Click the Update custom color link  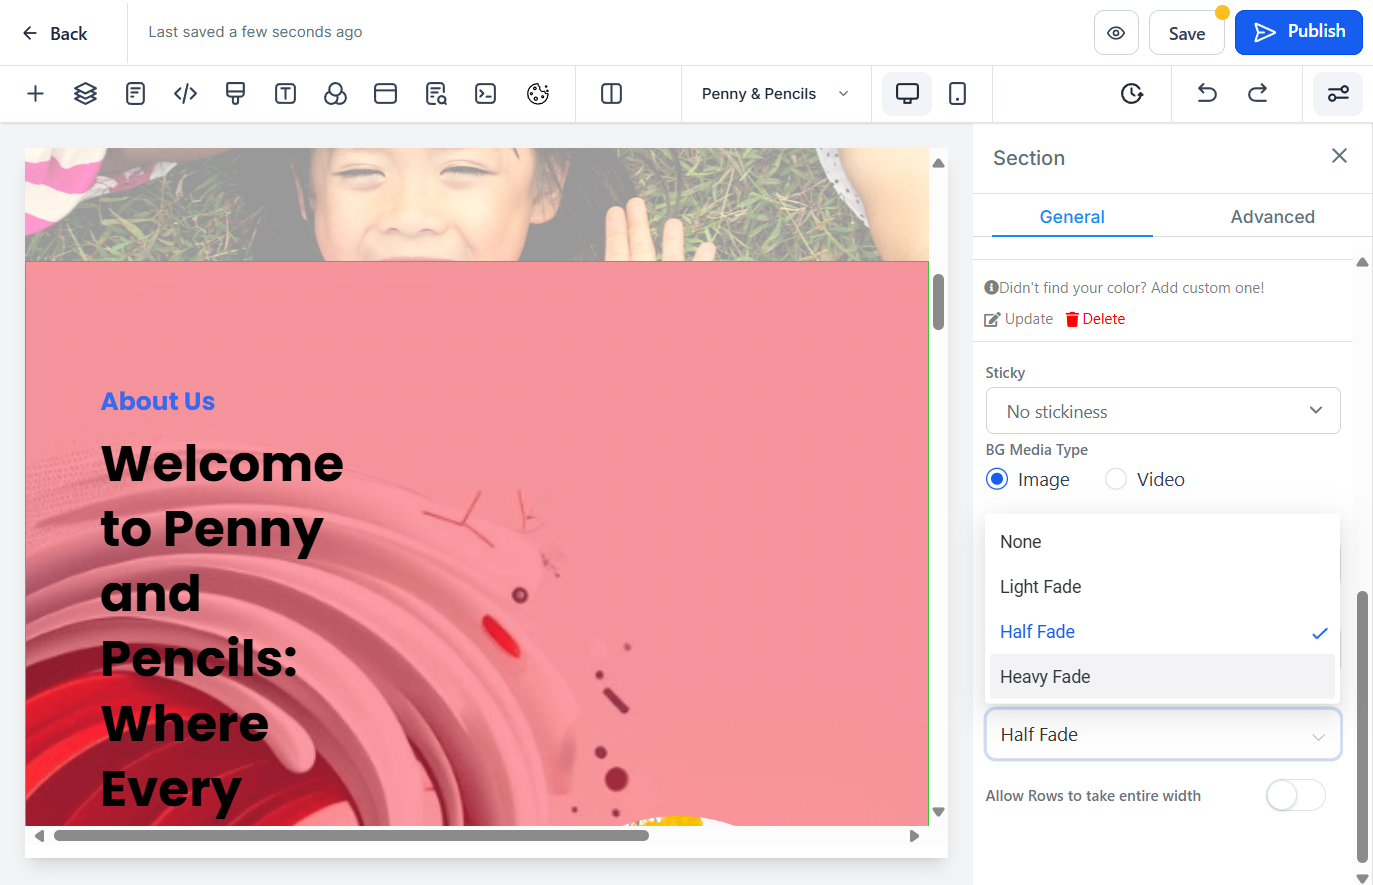click(x=1019, y=319)
